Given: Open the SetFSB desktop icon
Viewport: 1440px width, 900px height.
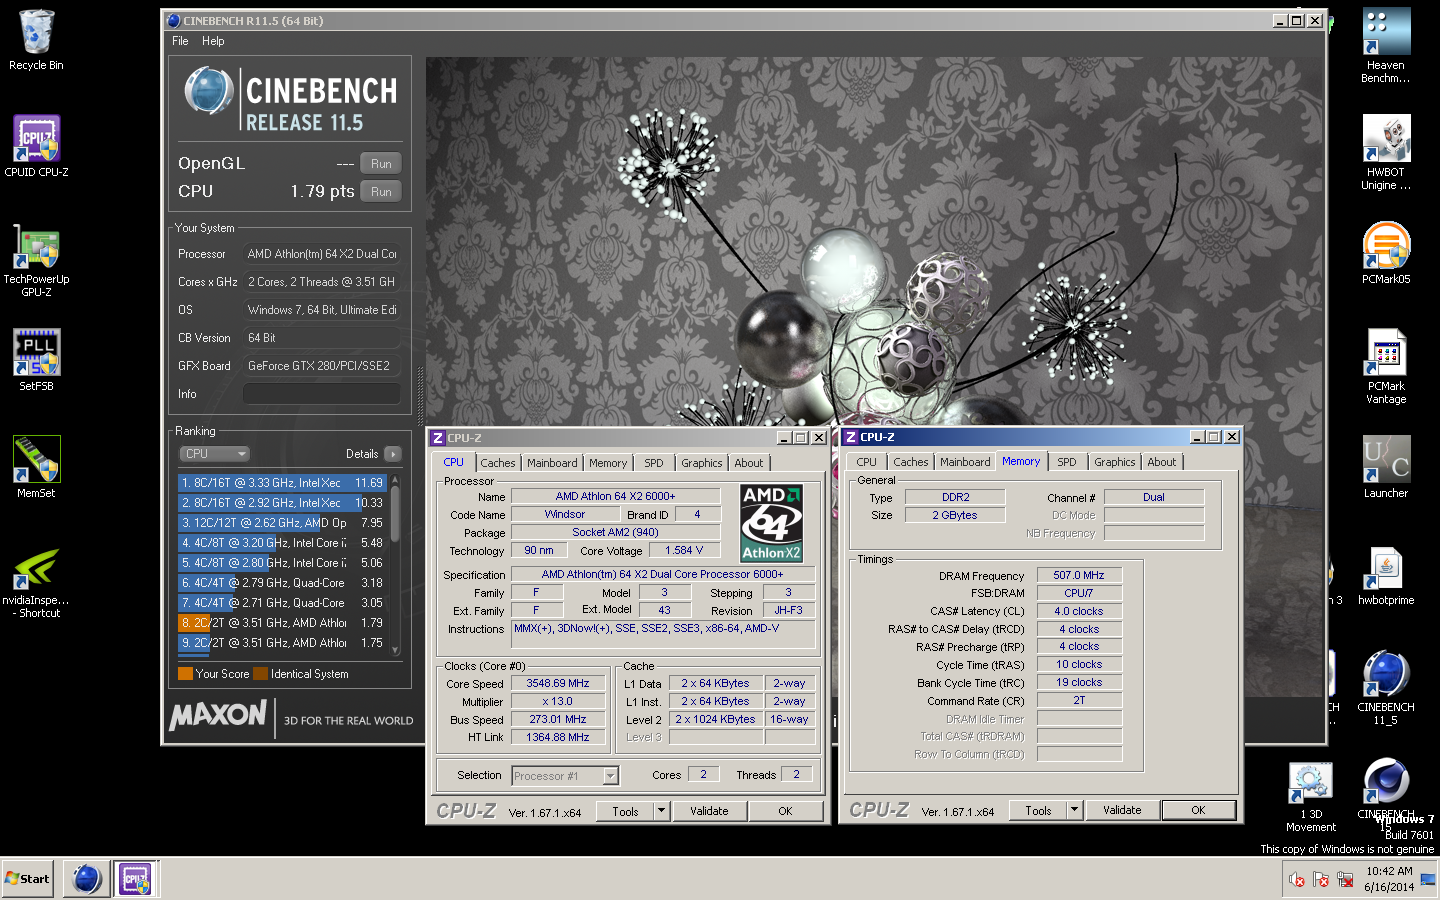Looking at the screenshot, I should tap(36, 360).
